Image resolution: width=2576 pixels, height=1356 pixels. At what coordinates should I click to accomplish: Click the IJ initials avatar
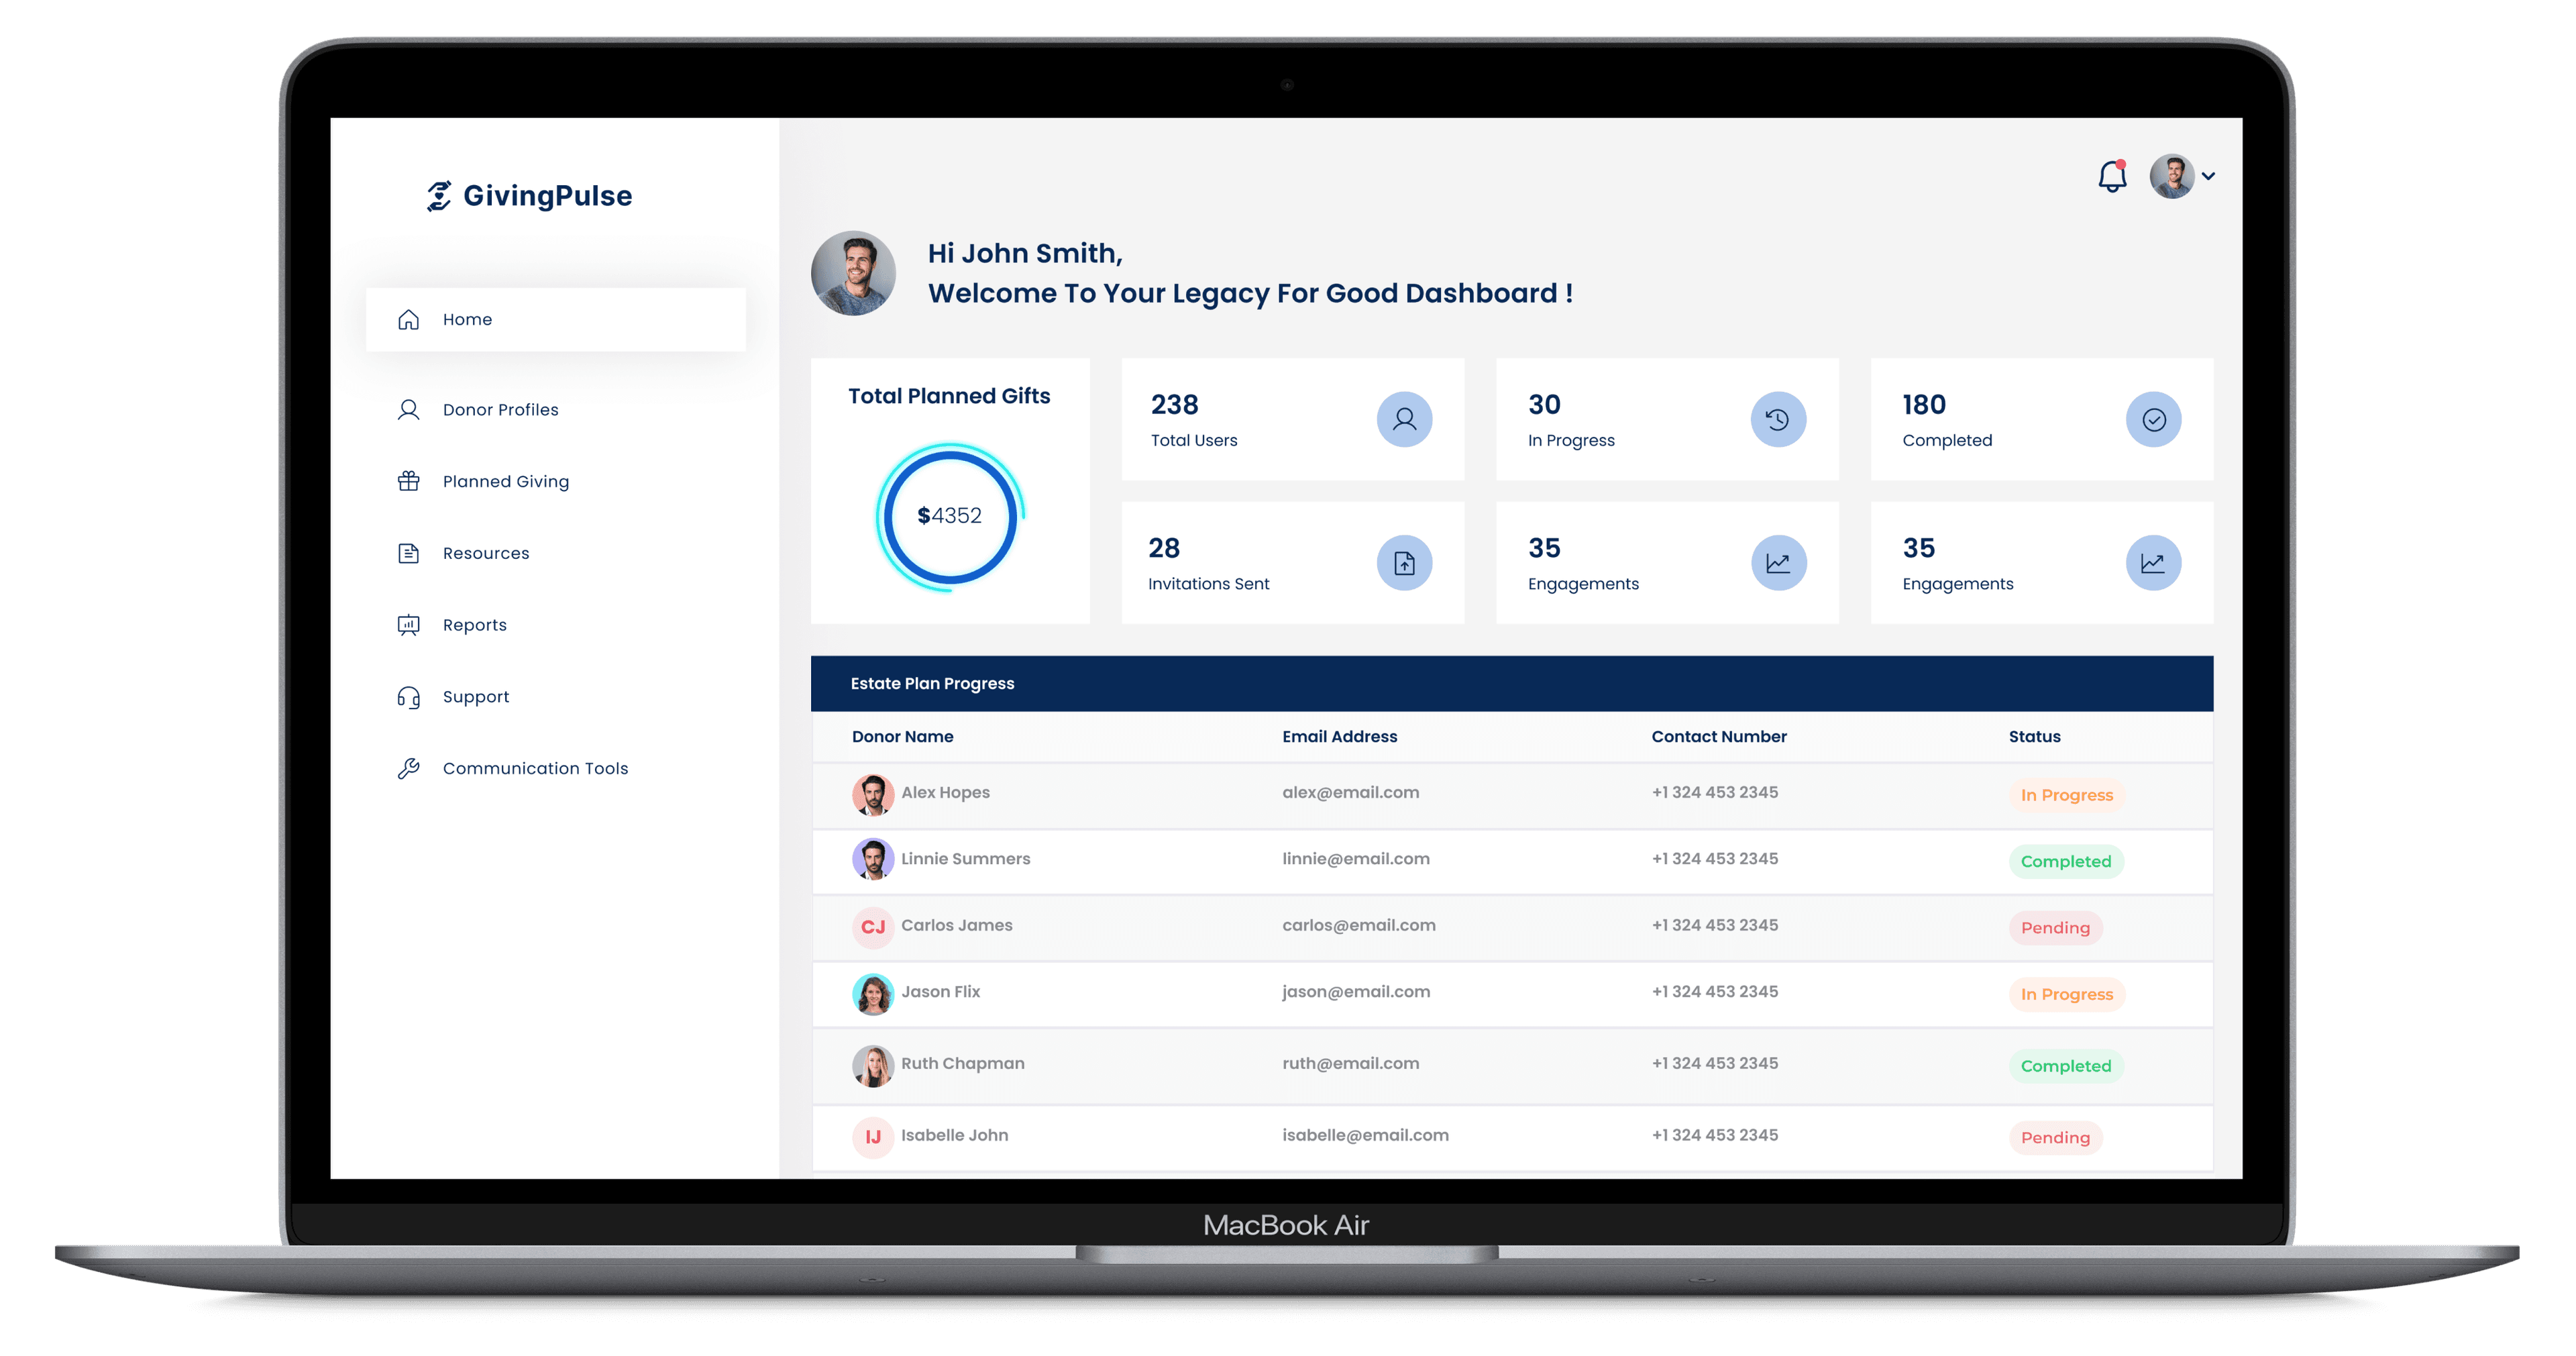(x=873, y=1137)
